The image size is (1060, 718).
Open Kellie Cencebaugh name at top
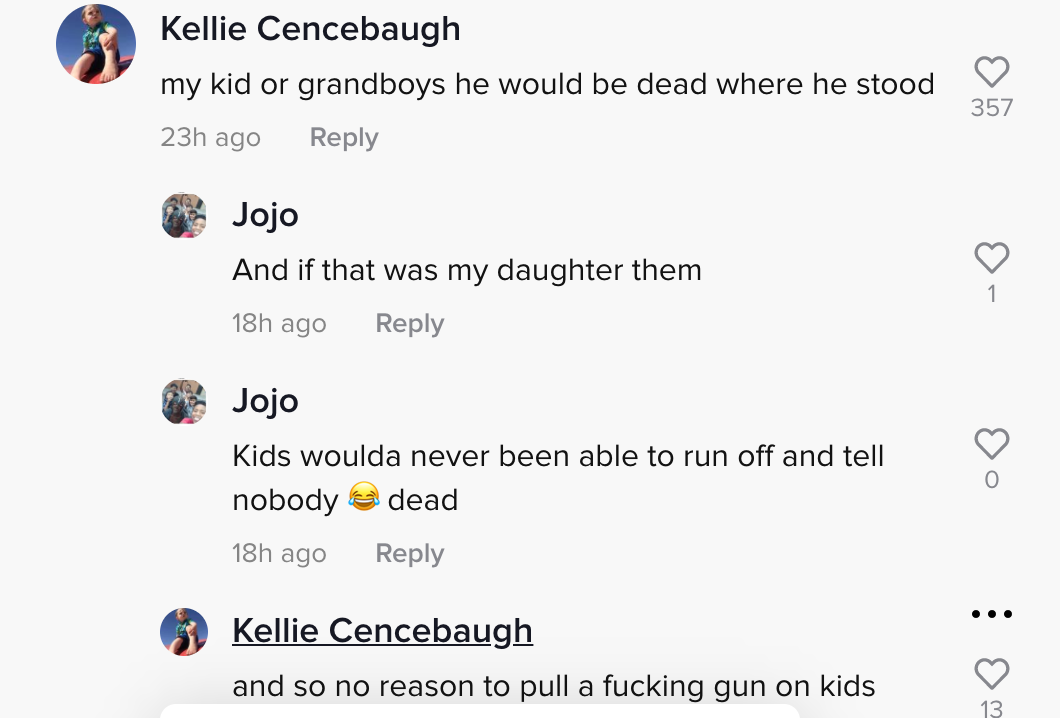310,29
